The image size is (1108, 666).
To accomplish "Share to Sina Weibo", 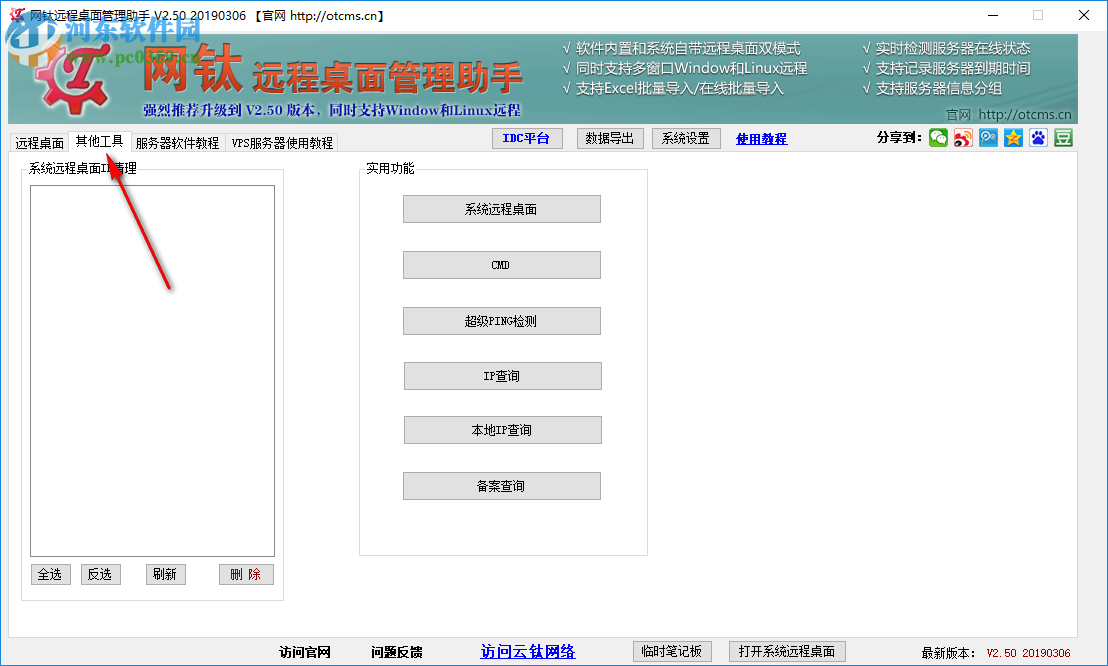I will (x=963, y=137).
